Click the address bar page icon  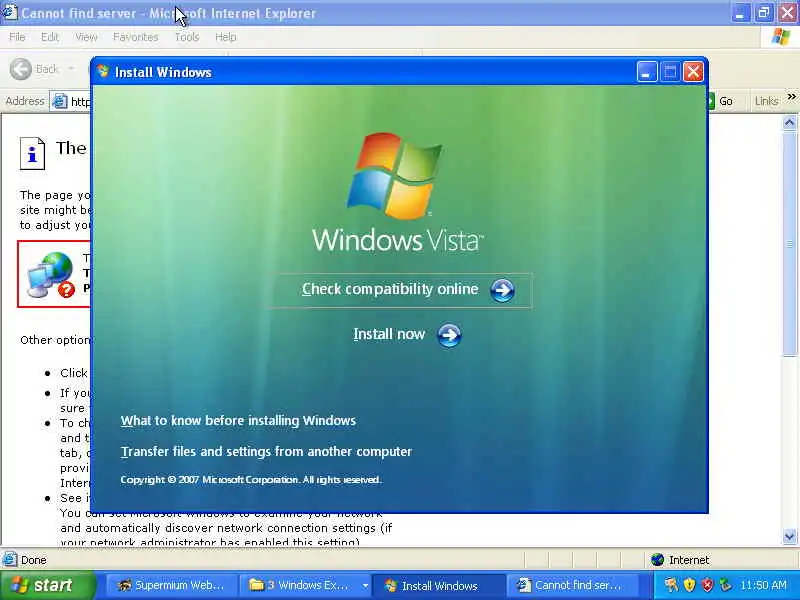60,101
